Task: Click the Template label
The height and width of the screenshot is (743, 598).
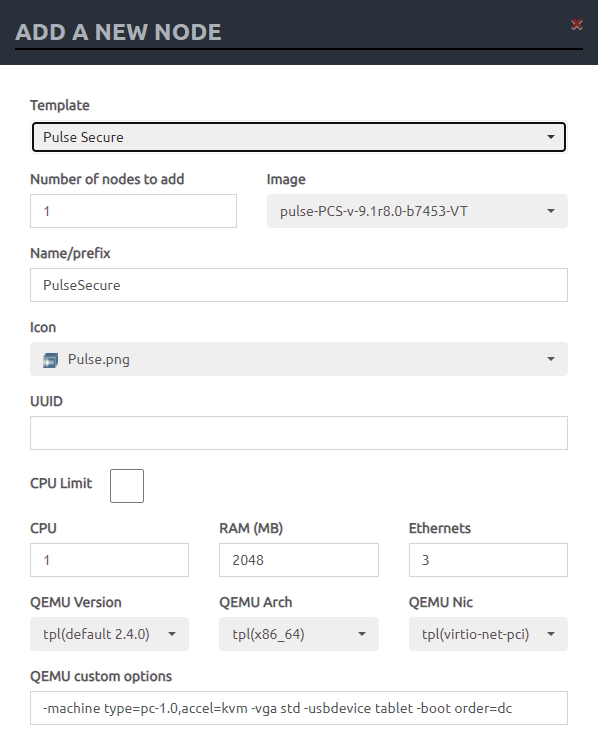Action: point(60,105)
